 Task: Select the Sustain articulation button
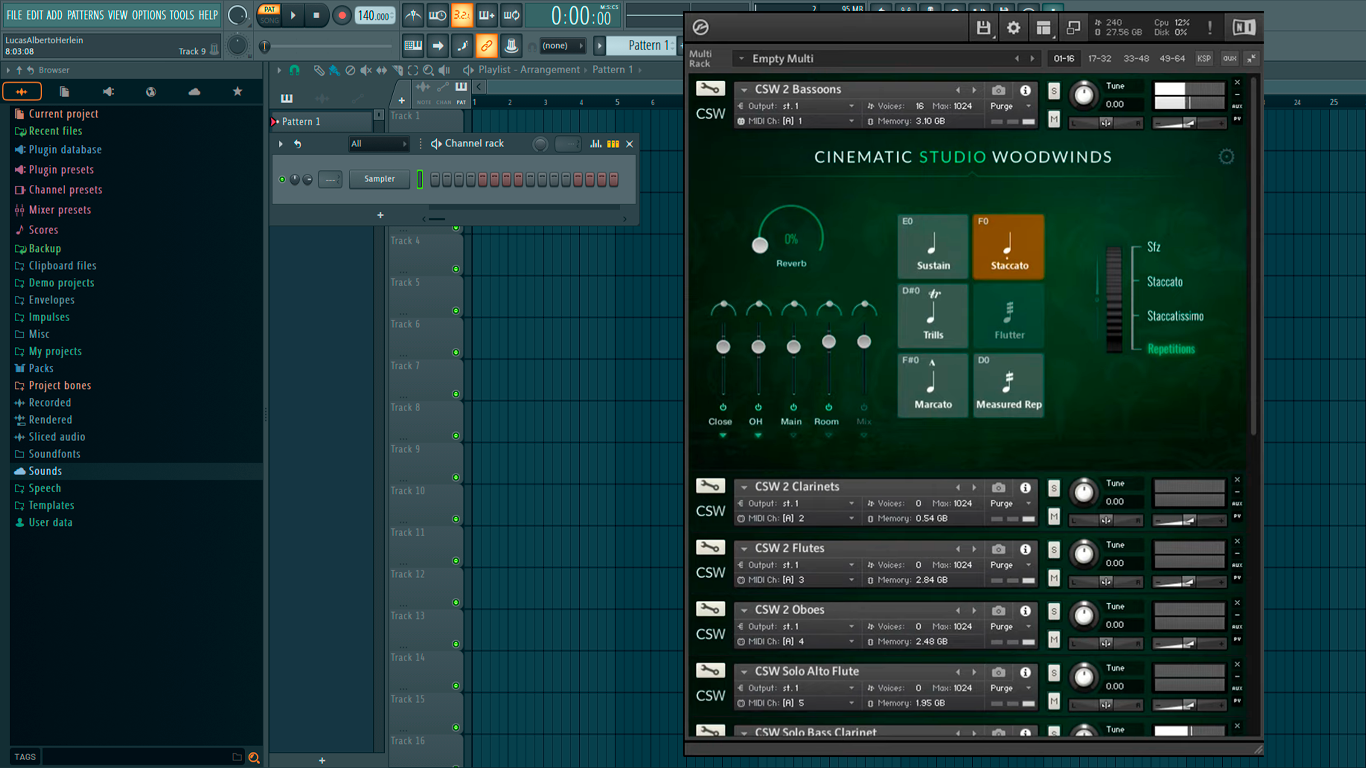tap(933, 246)
